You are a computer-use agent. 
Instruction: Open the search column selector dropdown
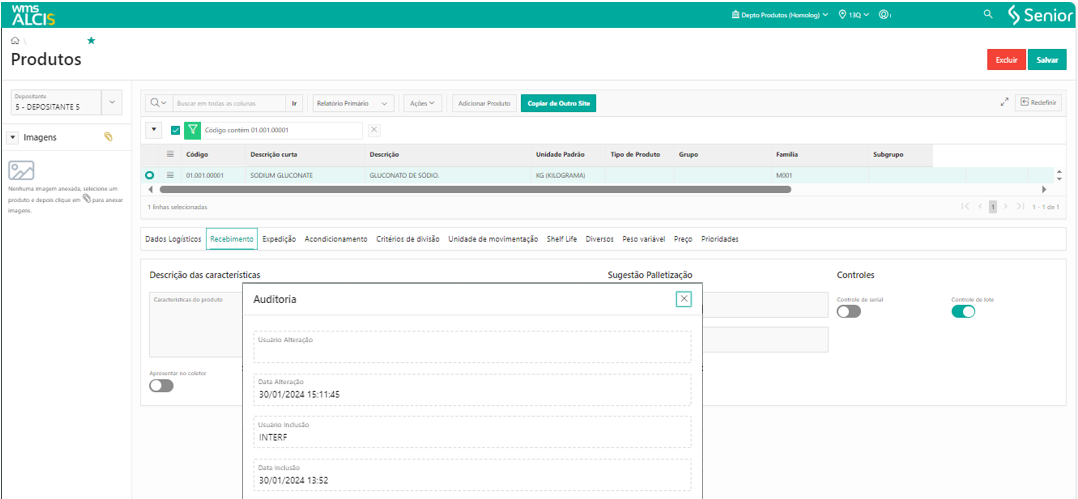pyautogui.click(x=159, y=103)
